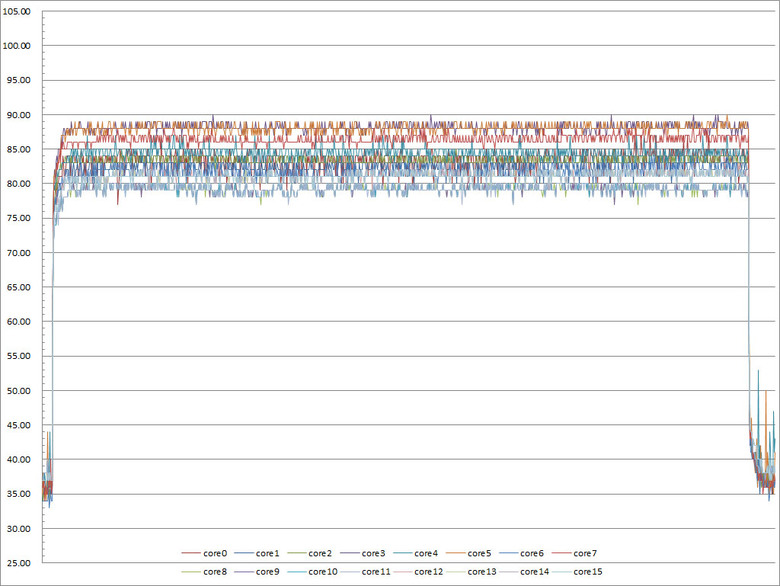Image resolution: width=780 pixels, height=586 pixels.
Task: Select the core2 legend entry
Action: tap(309, 553)
